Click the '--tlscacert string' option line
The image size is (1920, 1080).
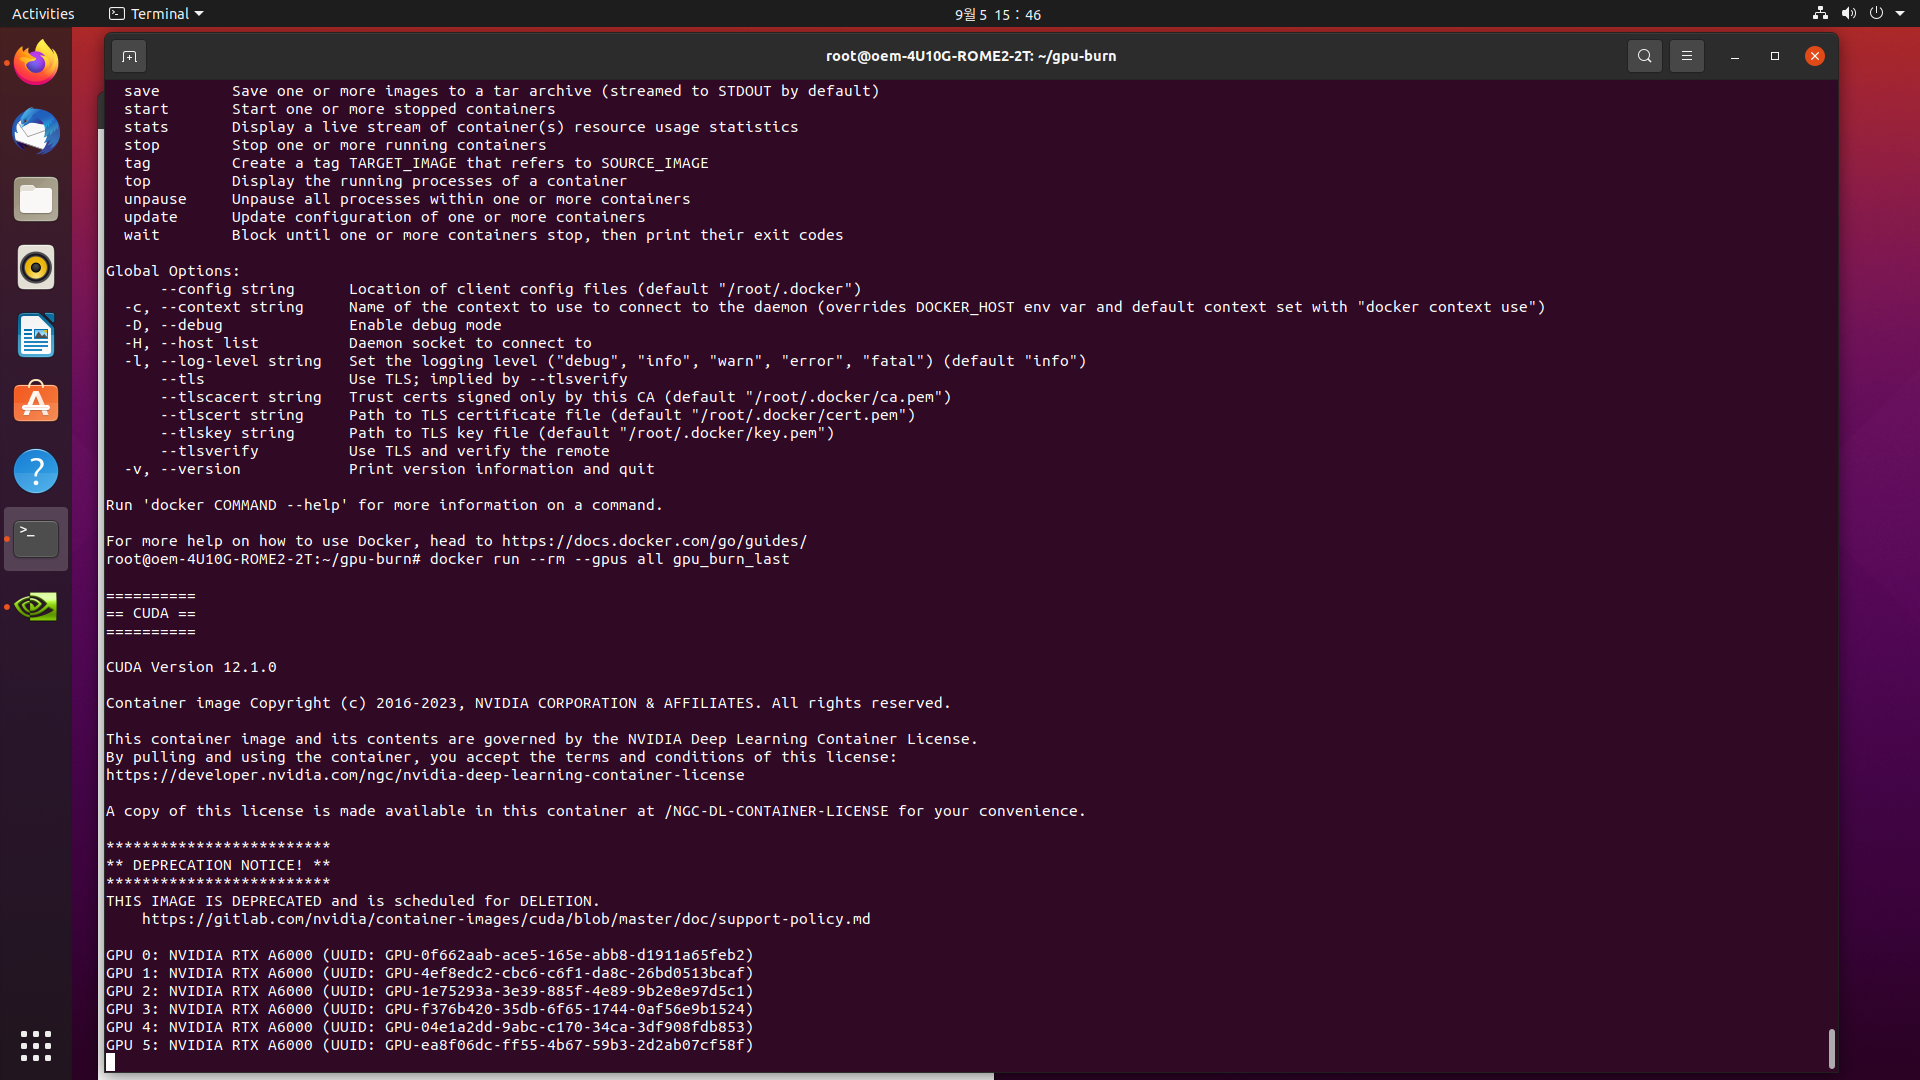coord(556,397)
